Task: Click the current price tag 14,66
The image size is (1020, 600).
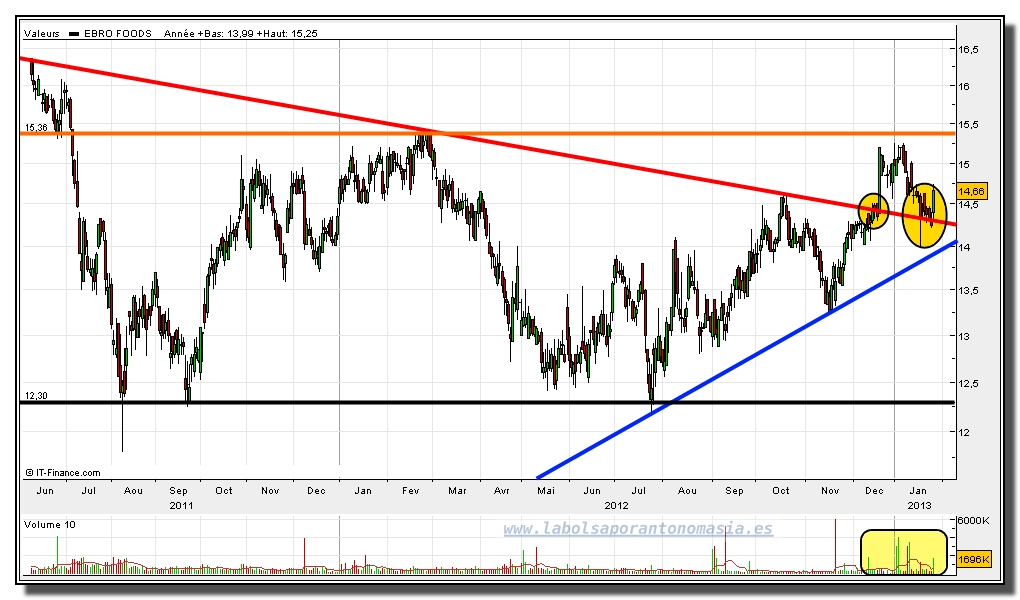Action: 972,191
